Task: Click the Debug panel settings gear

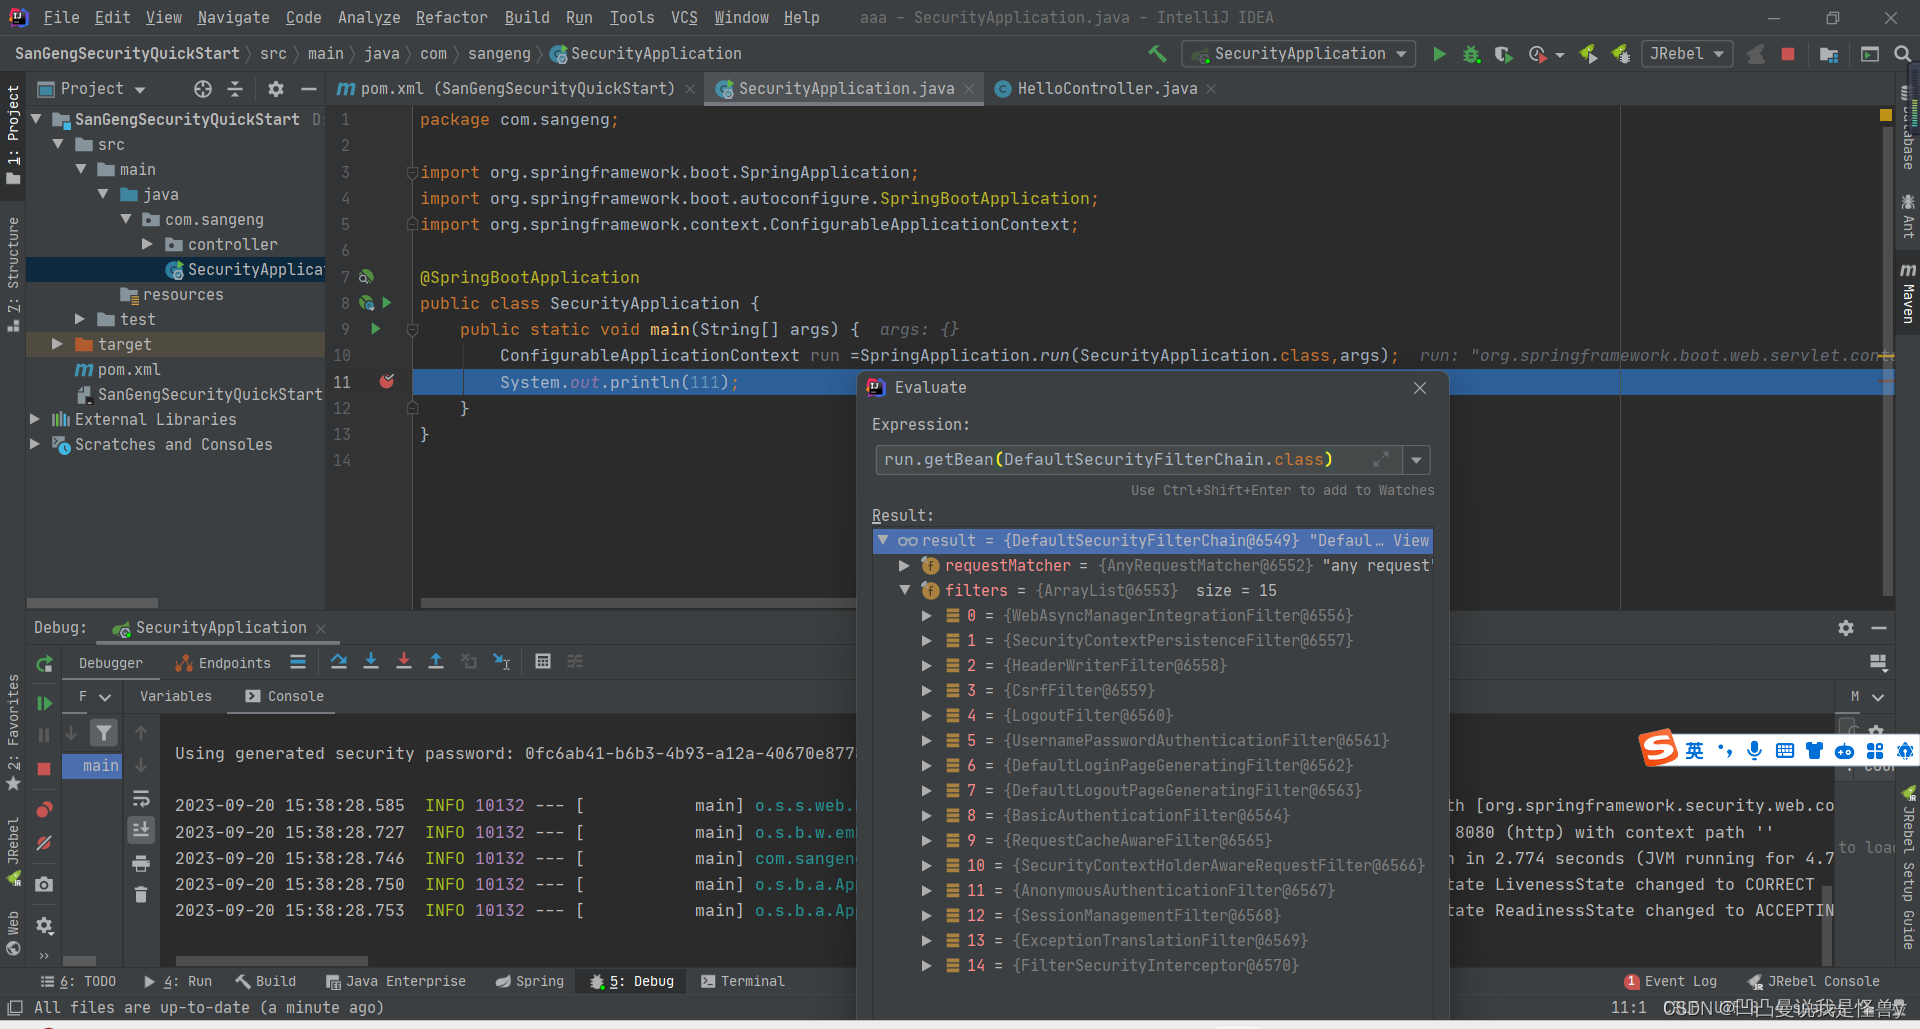Action: [1846, 628]
